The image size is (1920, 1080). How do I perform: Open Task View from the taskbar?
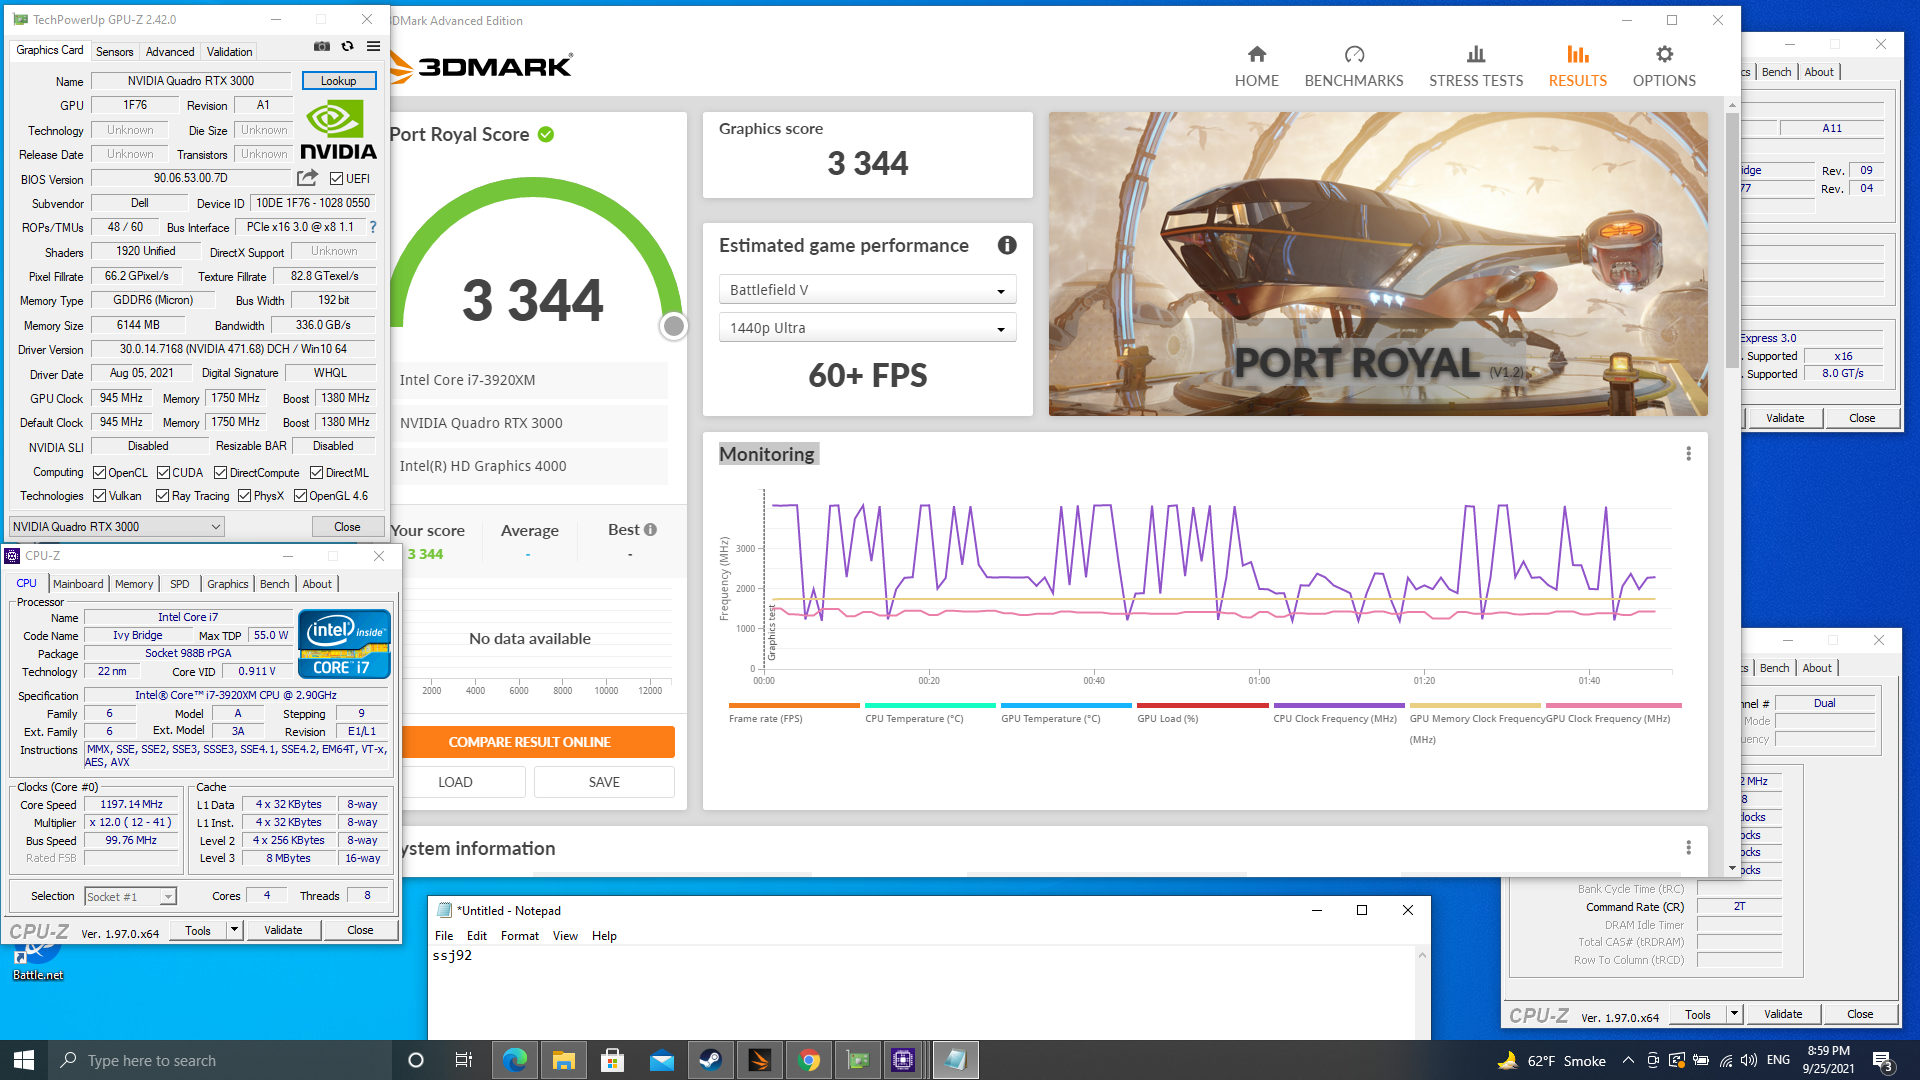coord(463,1060)
